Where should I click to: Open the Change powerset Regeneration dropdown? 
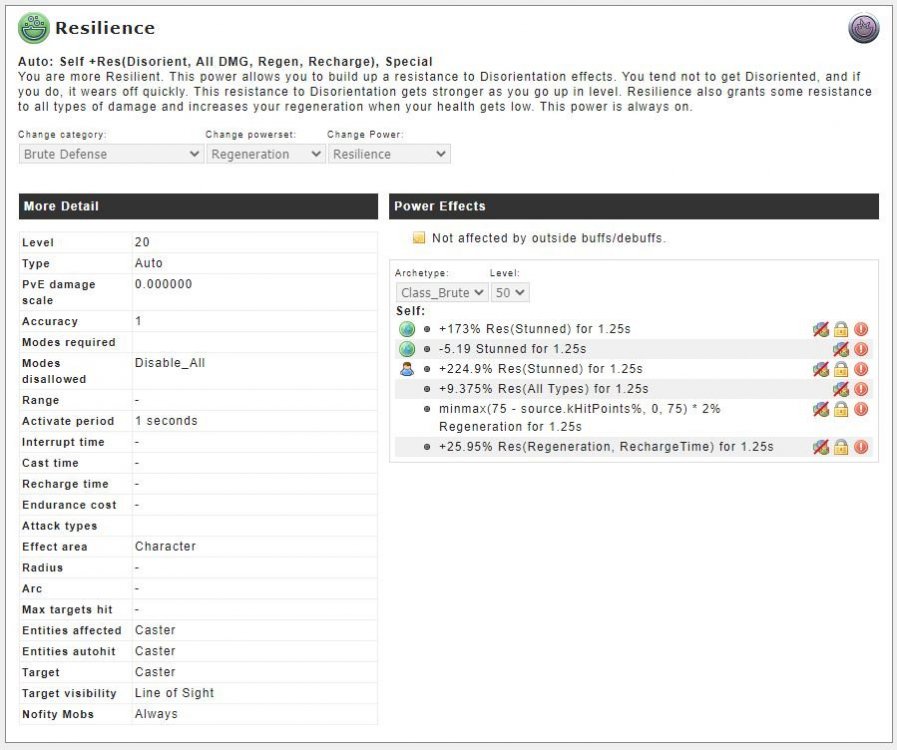266,154
